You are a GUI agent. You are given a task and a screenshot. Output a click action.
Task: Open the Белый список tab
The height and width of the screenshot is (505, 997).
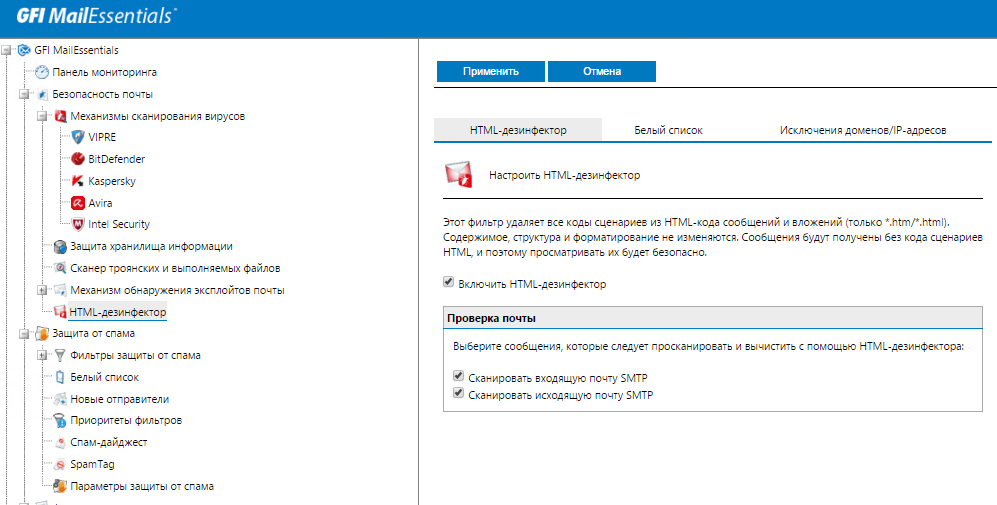pos(668,130)
